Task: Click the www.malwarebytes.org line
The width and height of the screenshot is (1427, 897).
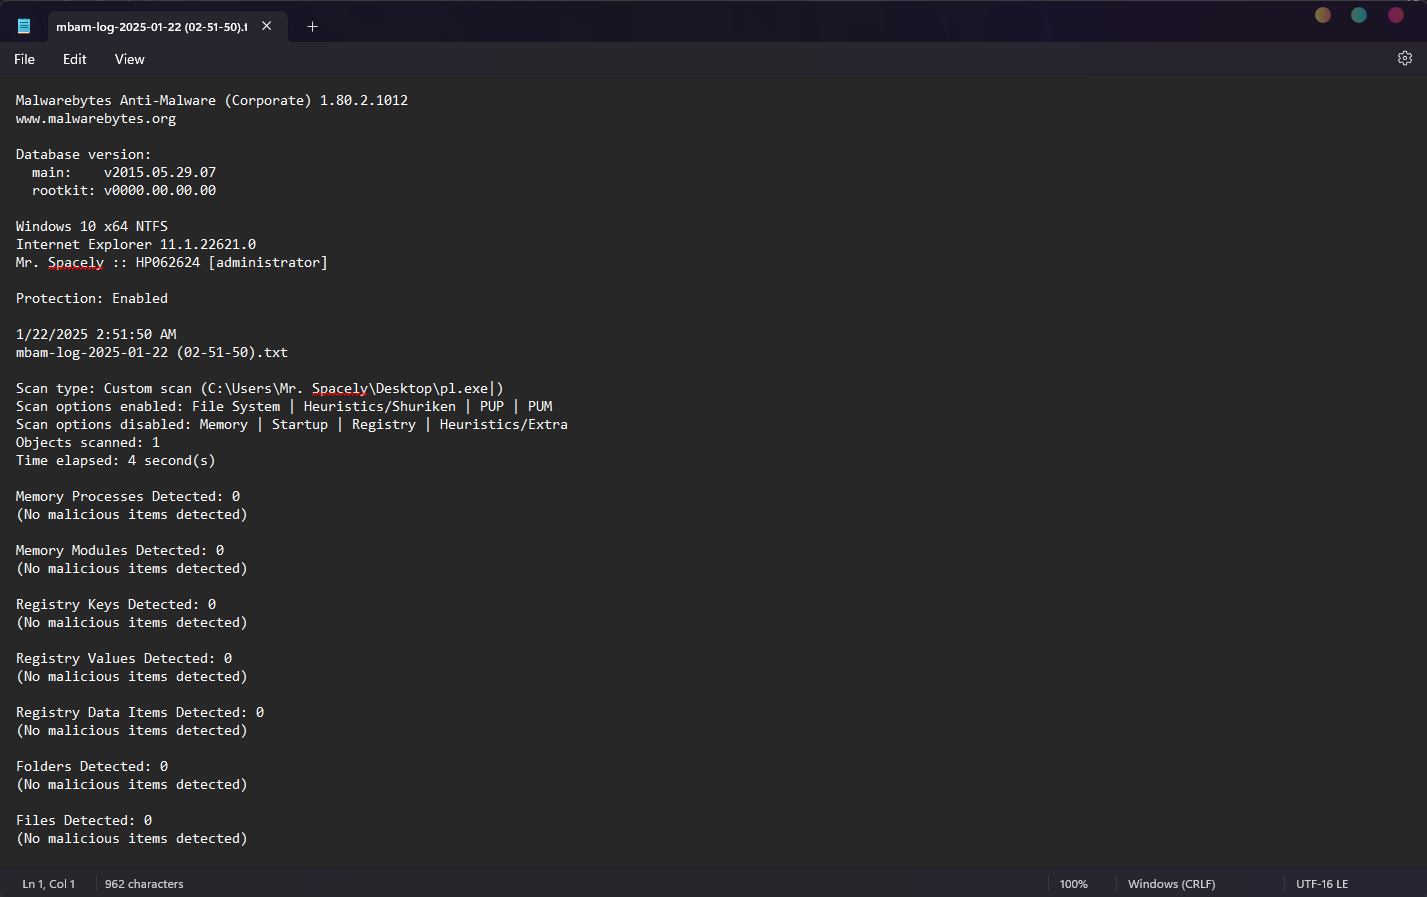Action: pos(96,119)
